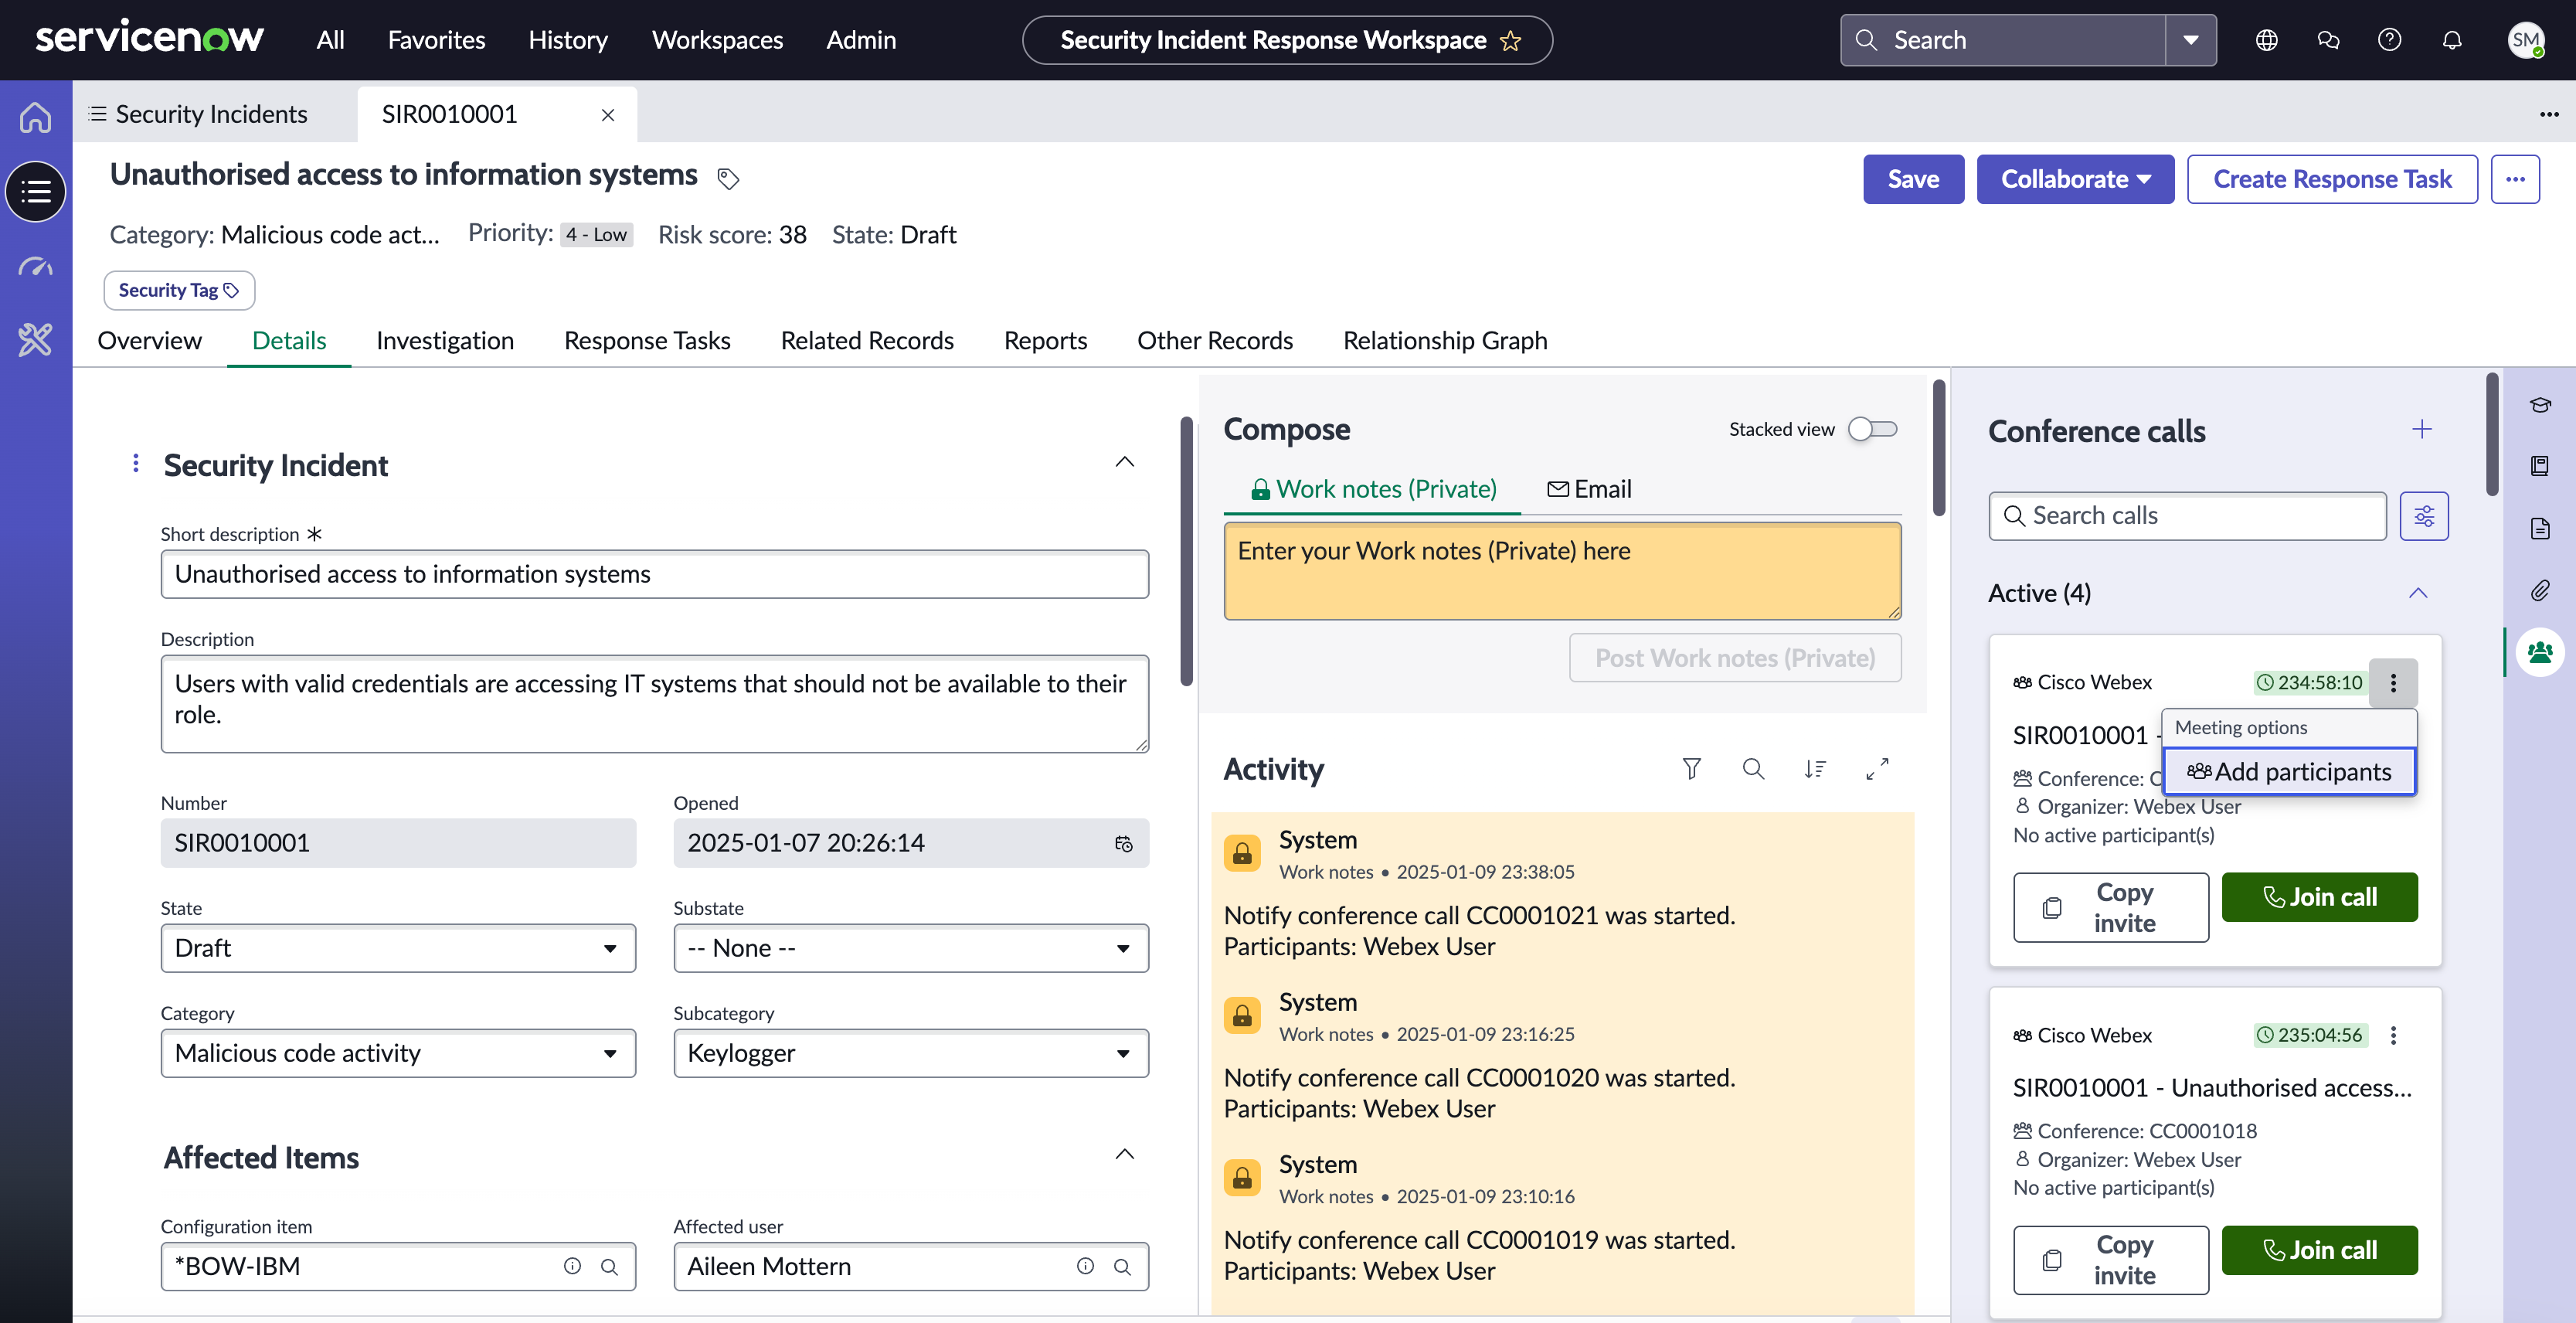Open the chat conversations icon in header
Image resolution: width=2576 pixels, height=1323 pixels.
[x=2328, y=40]
